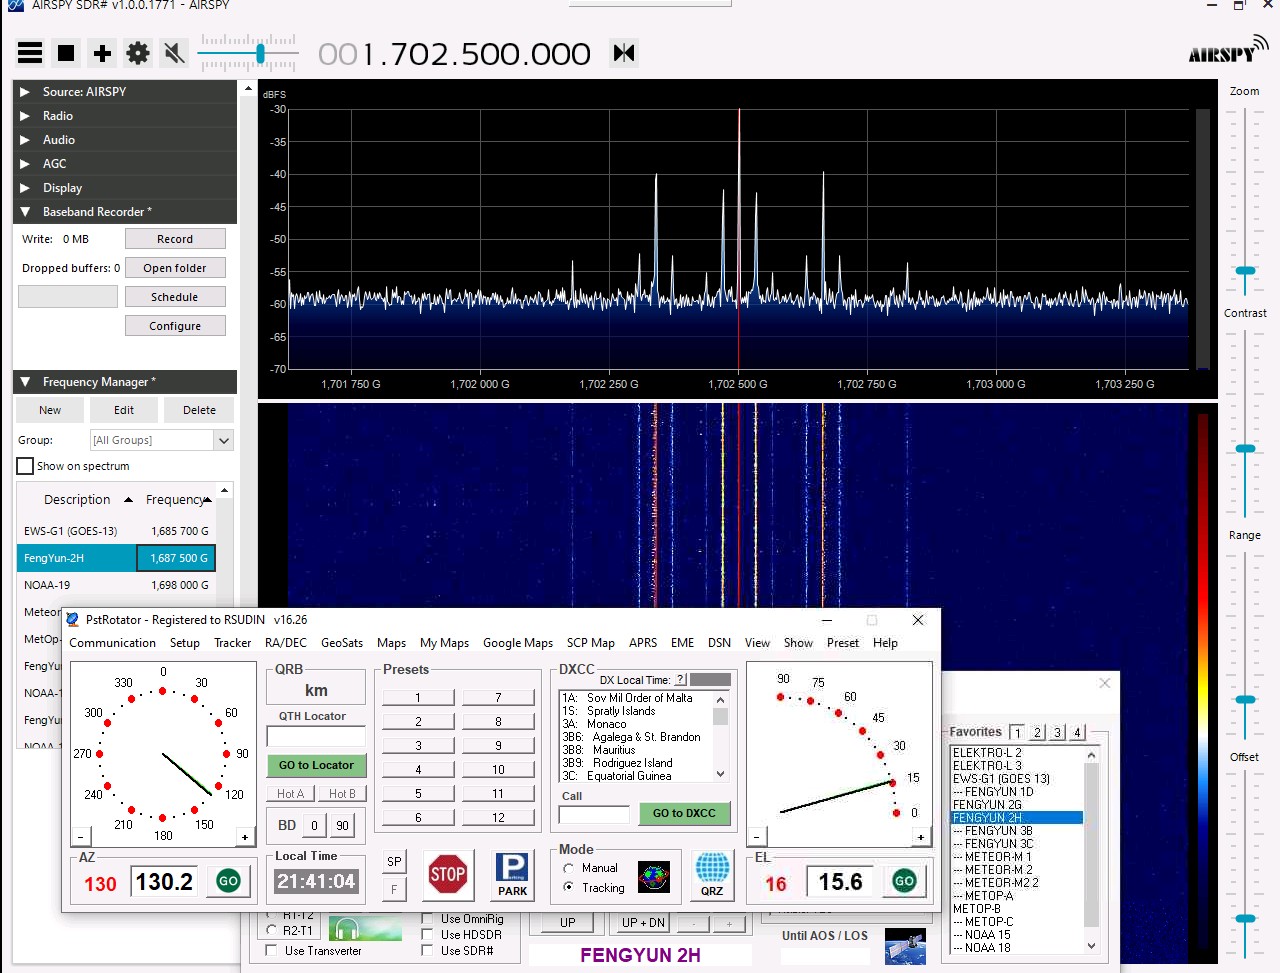Click the PARK icon in PstRotator
Image resolution: width=1280 pixels, height=973 pixels.
click(512, 874)
